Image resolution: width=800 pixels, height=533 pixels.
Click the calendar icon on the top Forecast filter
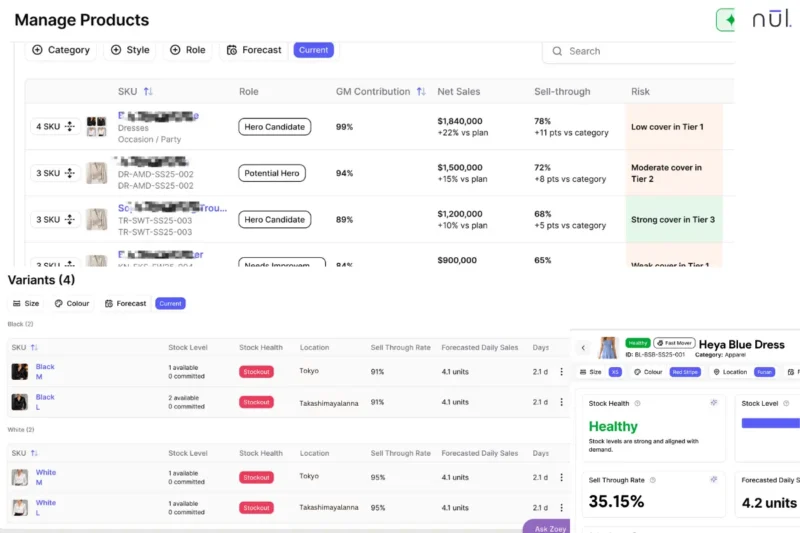[x=232, y=49]
